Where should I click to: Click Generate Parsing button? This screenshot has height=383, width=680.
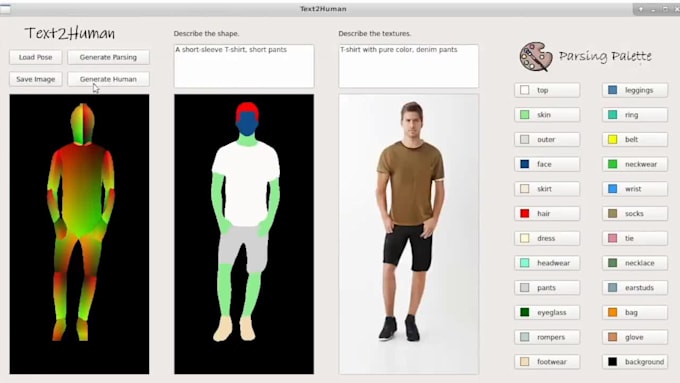click(x=108, y=57)
